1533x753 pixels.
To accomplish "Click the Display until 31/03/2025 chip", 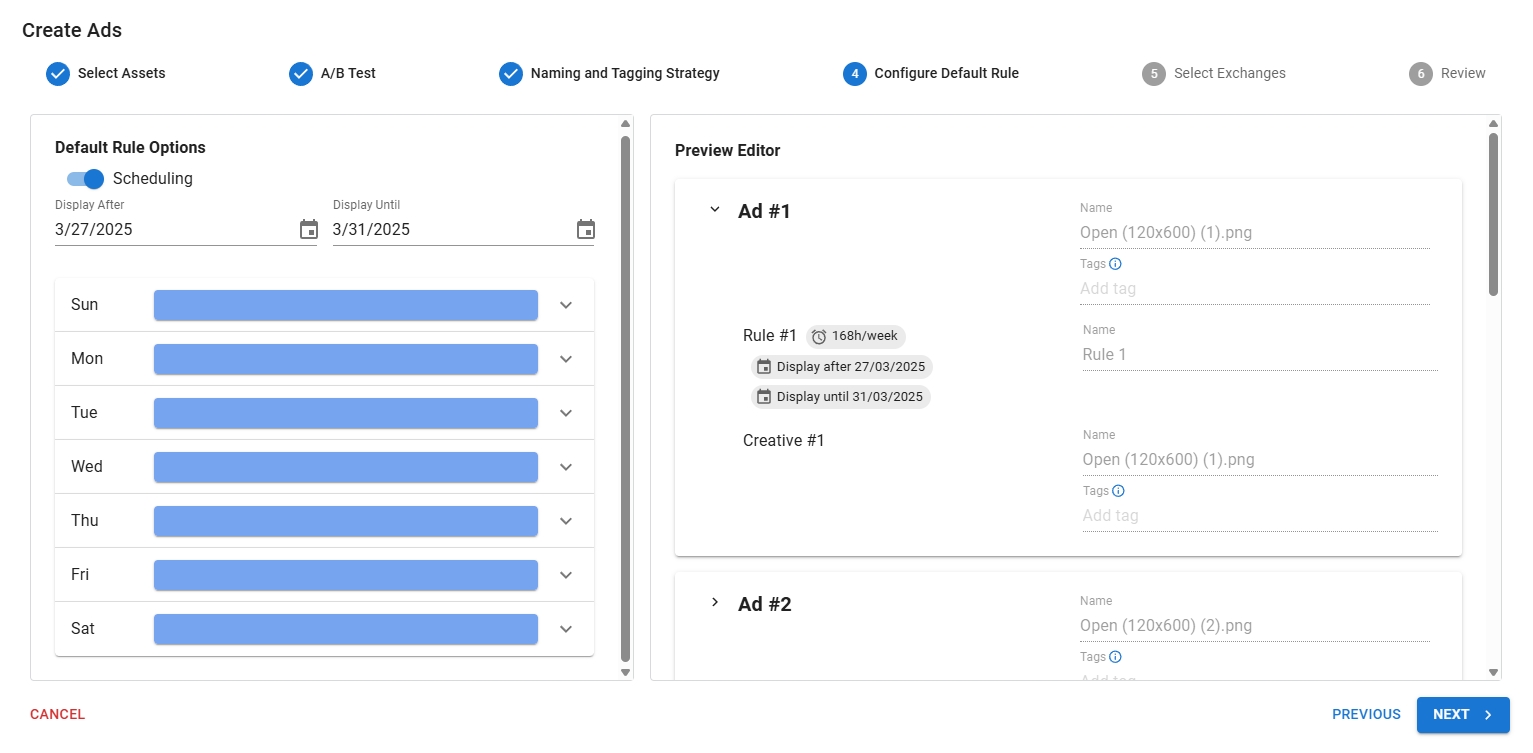I will pos(840,397).
